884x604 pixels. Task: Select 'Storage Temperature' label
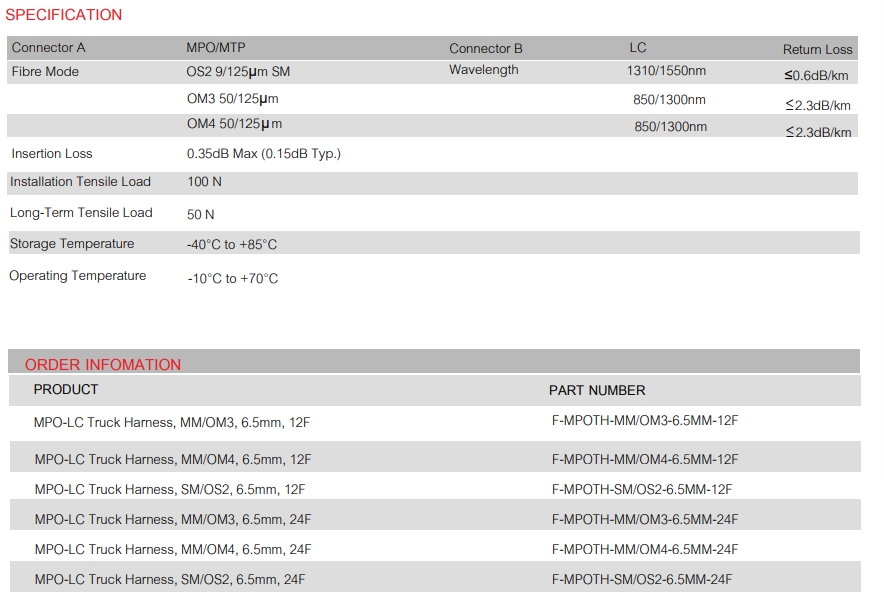point(72,244)
